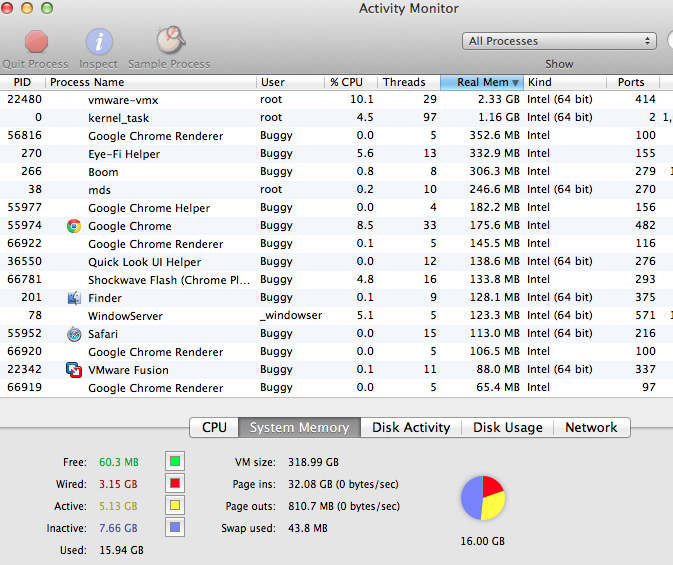Click the Inspect info icon
This screenshot has width=673, height=565.
point(99,42)
